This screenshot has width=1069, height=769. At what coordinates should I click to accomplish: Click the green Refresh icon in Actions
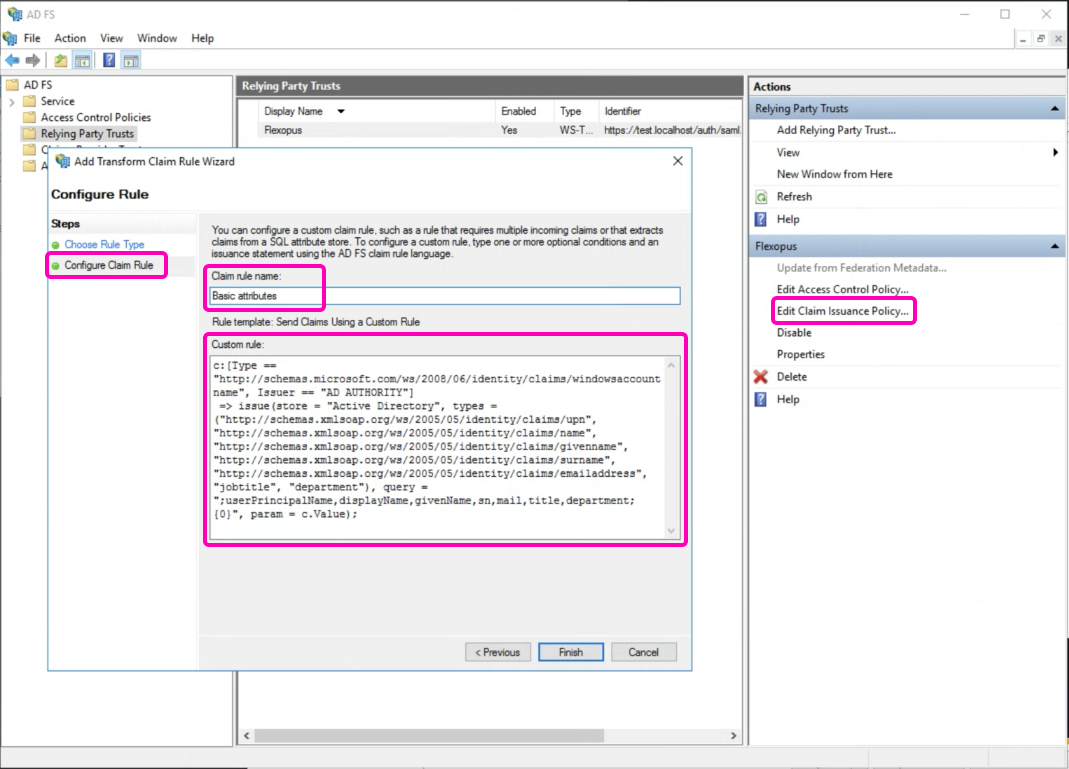[761, 197]
